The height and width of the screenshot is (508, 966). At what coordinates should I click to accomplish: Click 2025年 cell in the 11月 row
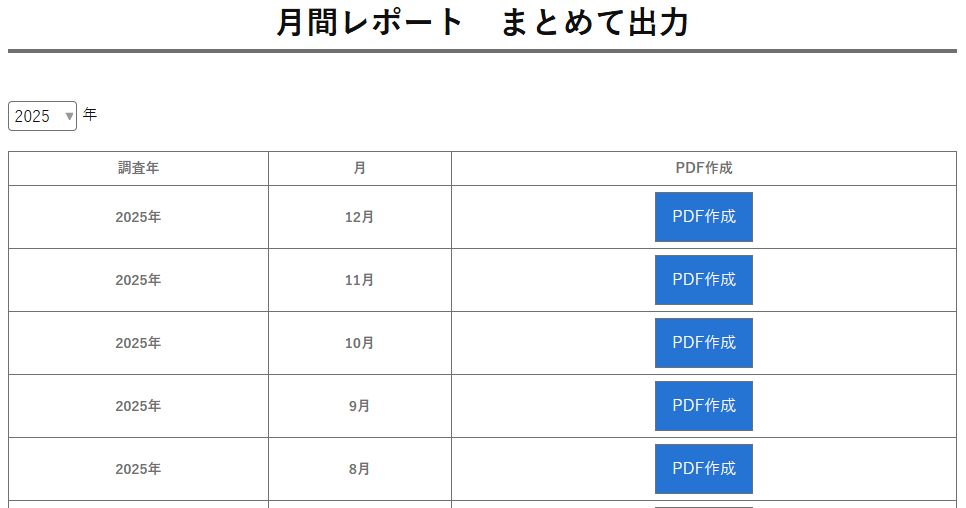click(x=138, y=280)
